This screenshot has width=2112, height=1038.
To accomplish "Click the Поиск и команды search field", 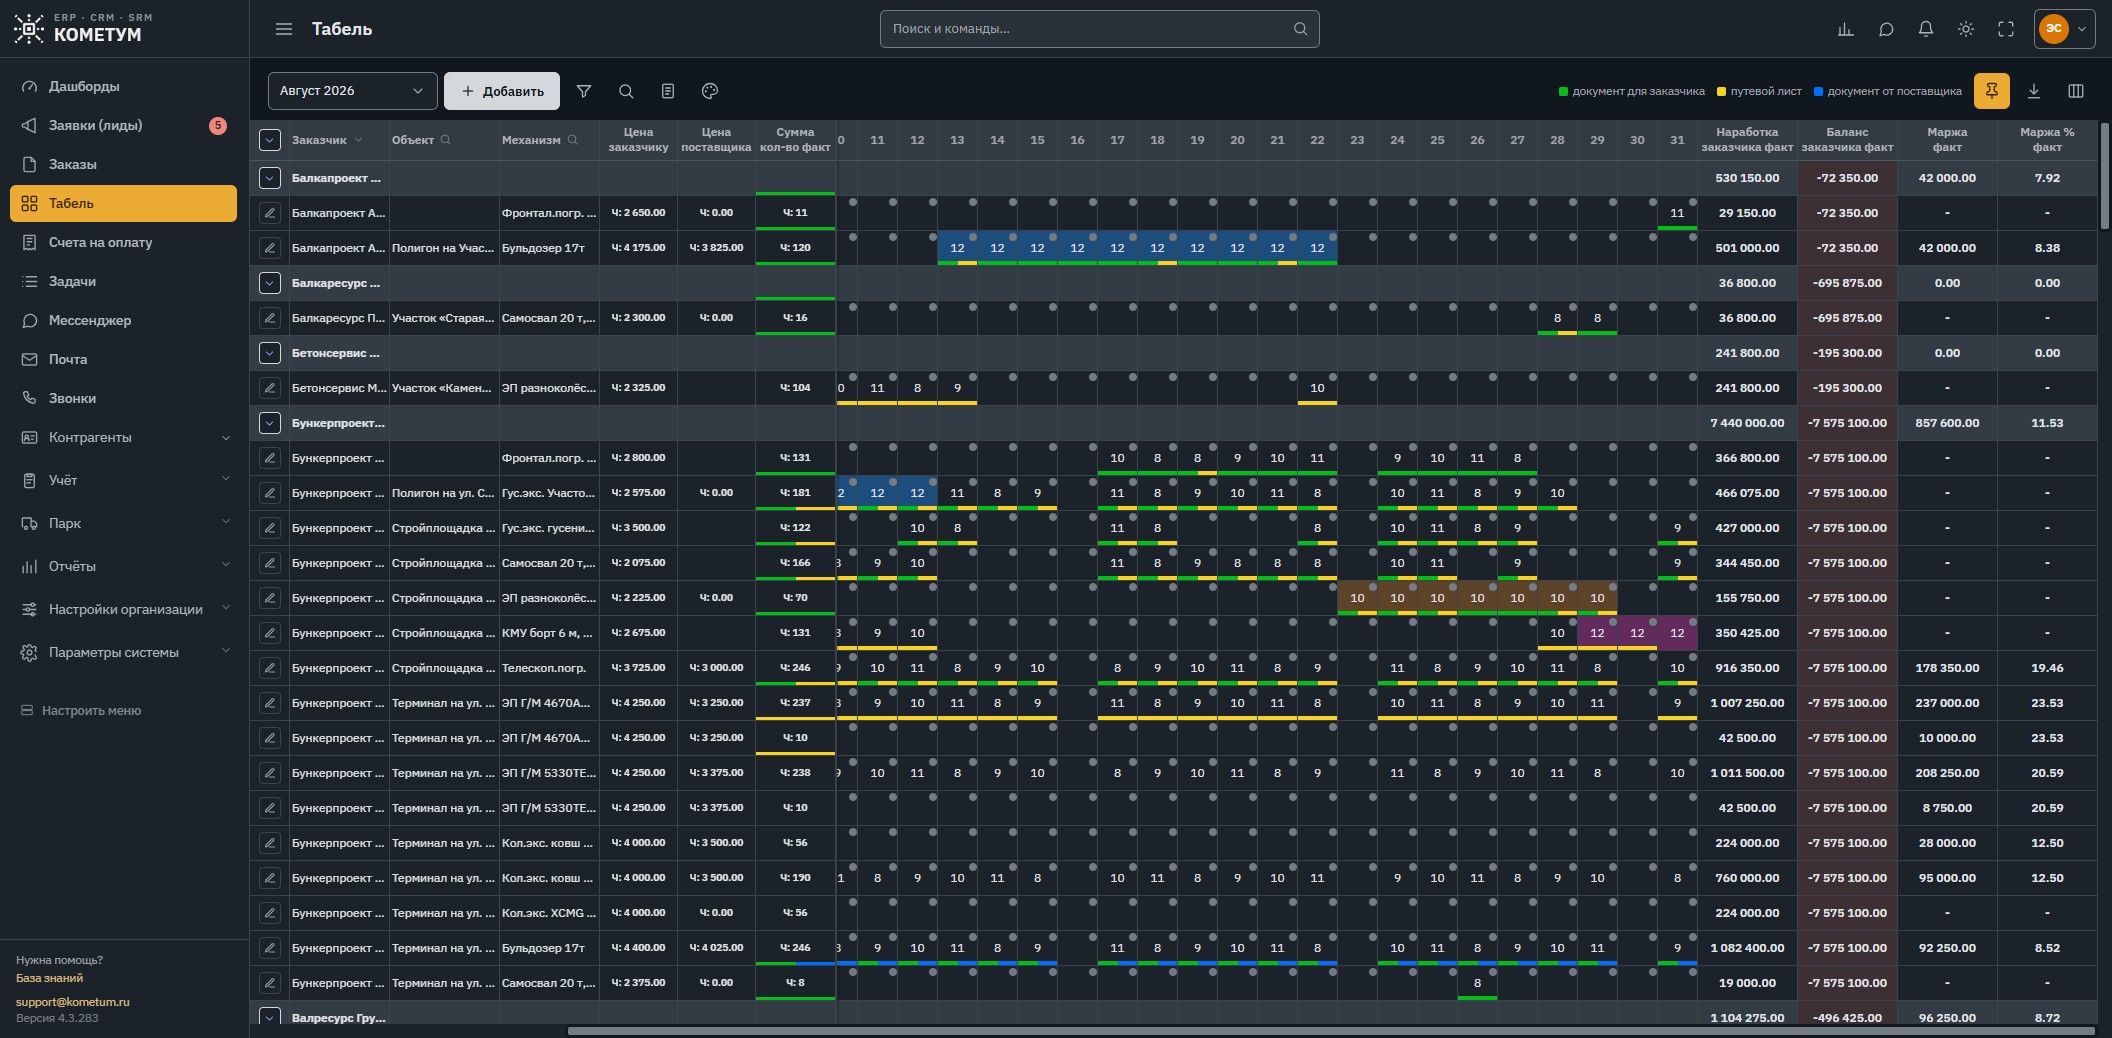I will tap(1099, 29).
